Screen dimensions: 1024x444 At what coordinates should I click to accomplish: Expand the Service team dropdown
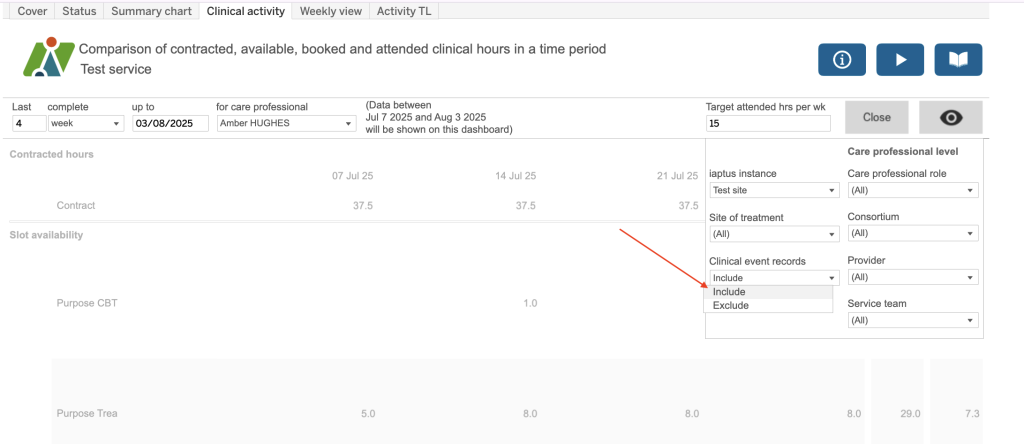point(912,320)
